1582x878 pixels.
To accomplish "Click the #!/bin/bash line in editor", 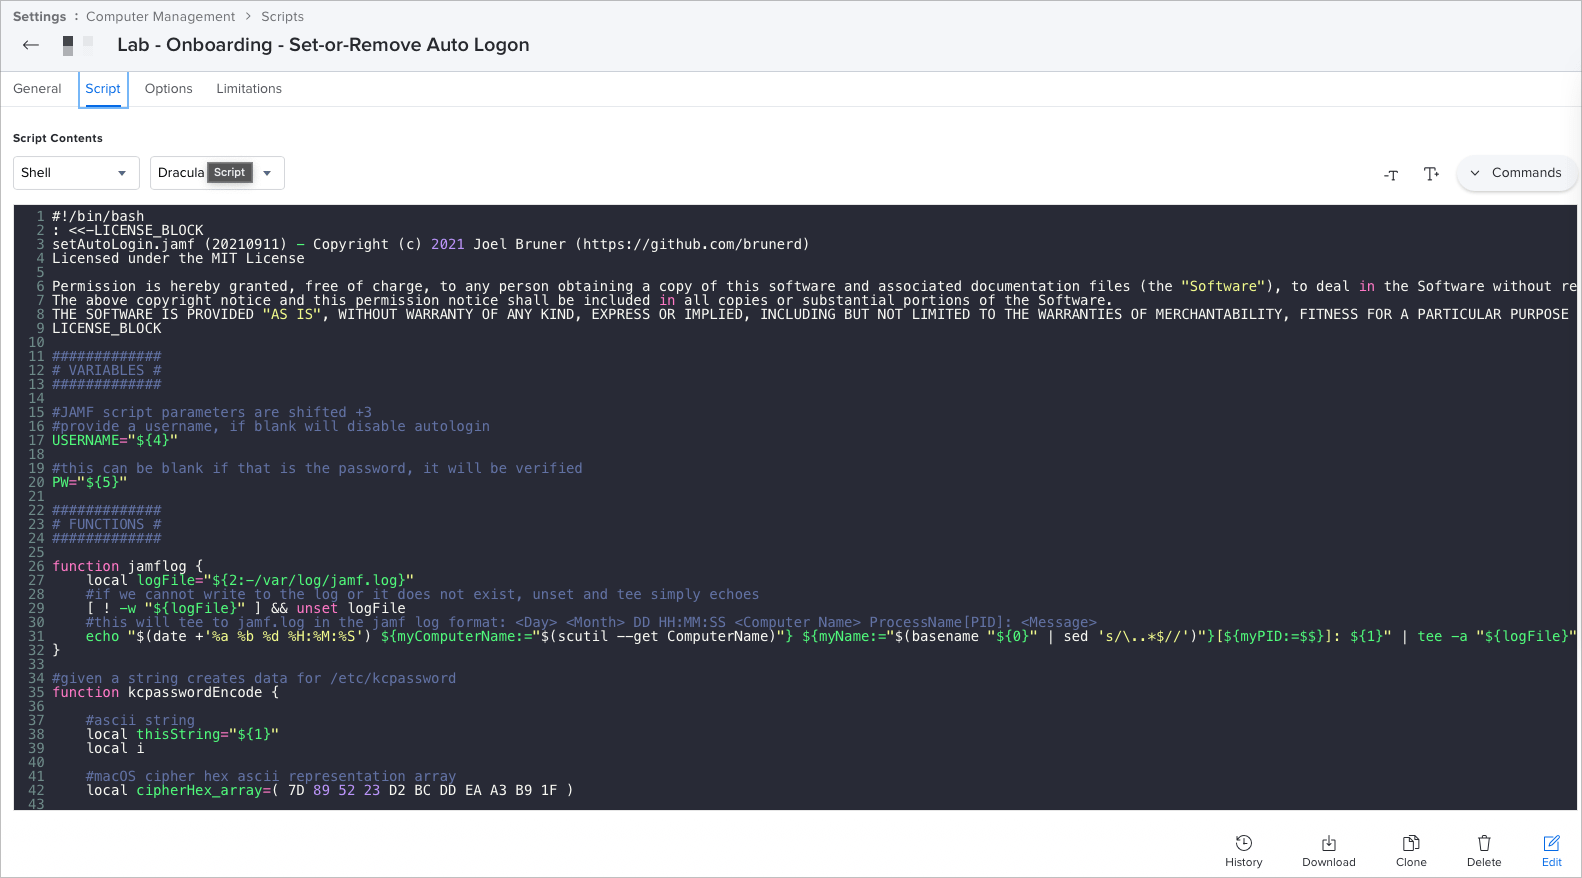I will pyautogui.click(x=98, y=216).
